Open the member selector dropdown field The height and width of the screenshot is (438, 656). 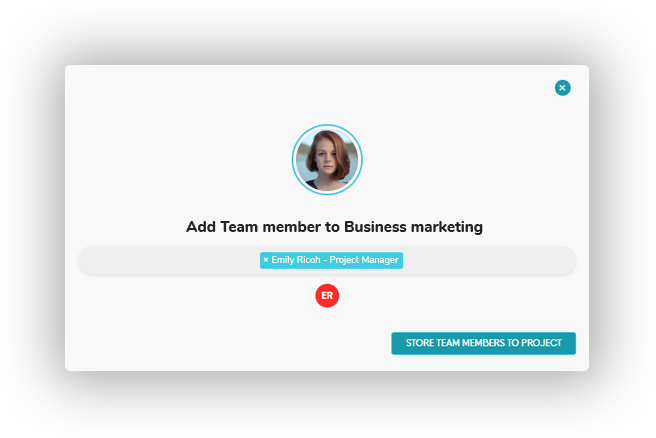tap(327, 260)
